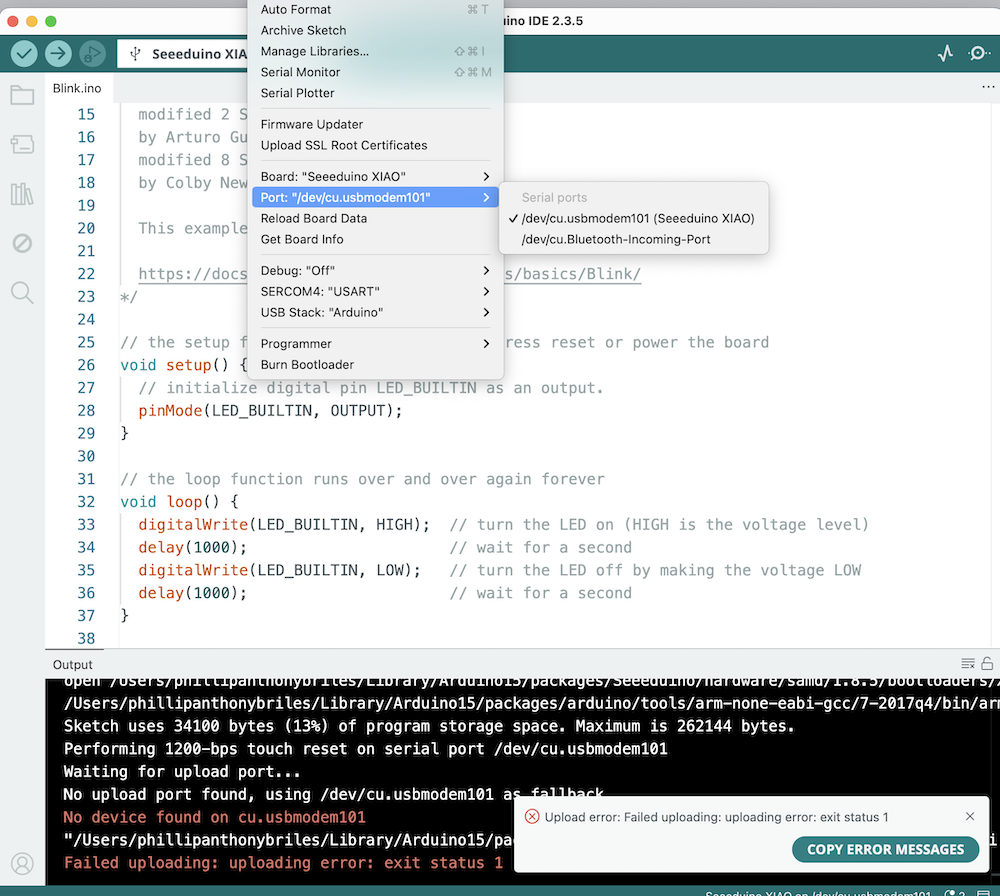Follow the docs link ending in /basics/Blink/
Viewport: 1000px width, 896px height.
pos(573,274)
